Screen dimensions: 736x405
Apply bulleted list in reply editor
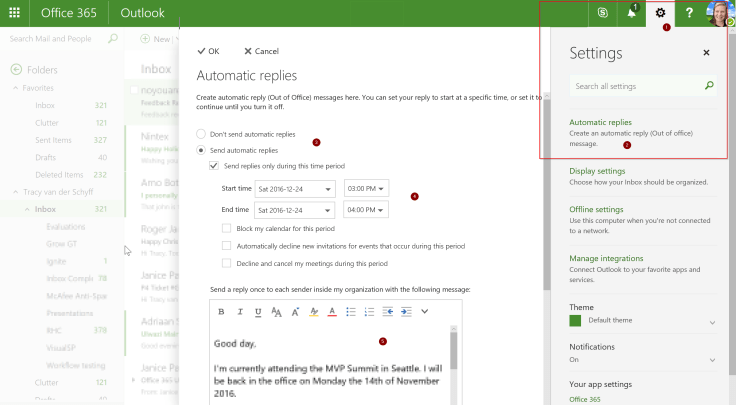point(351,312)
